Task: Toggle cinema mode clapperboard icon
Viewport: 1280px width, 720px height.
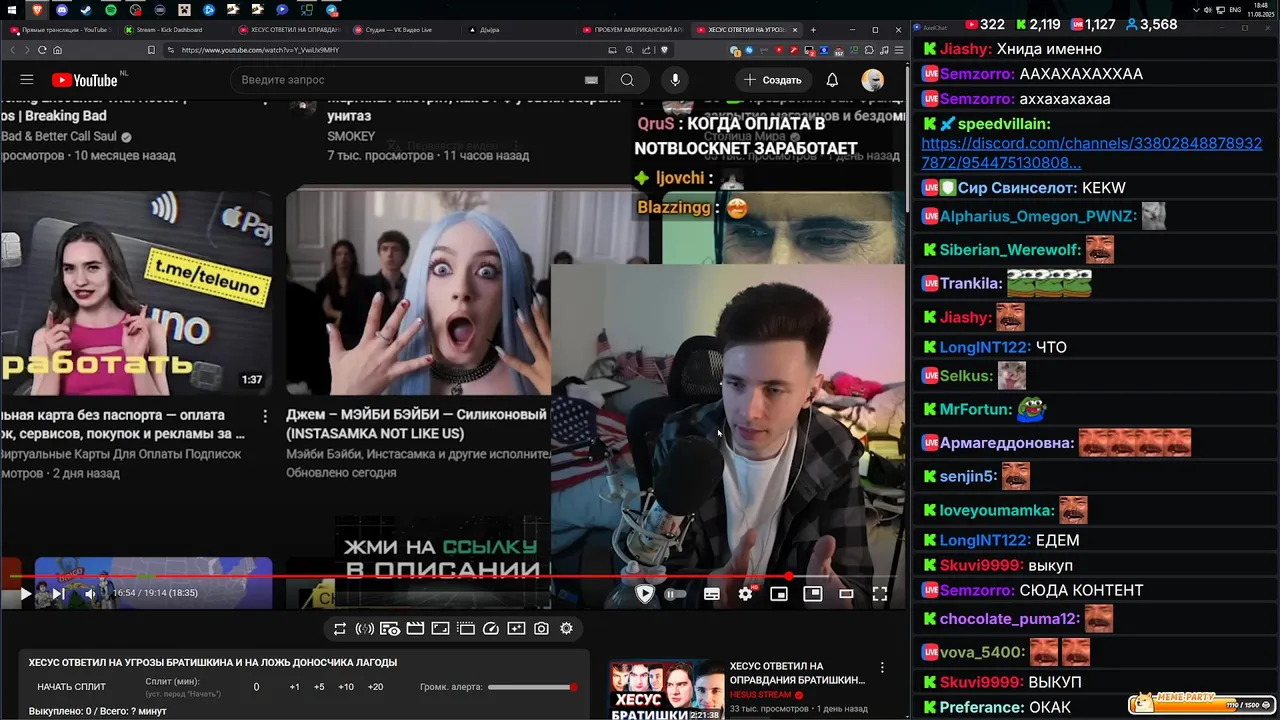Action: (x=415, y=629)
